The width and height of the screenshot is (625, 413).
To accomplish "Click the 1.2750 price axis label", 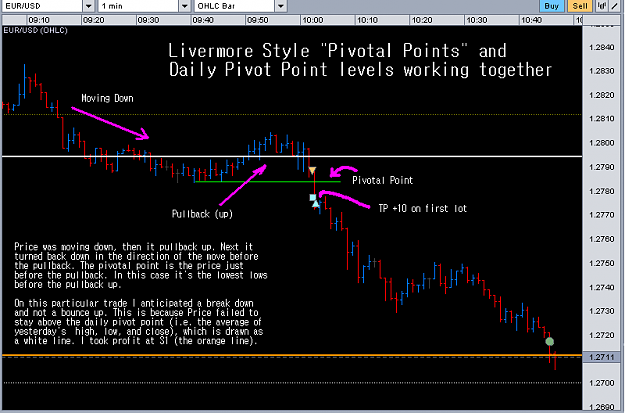I will tap(601, 263).
